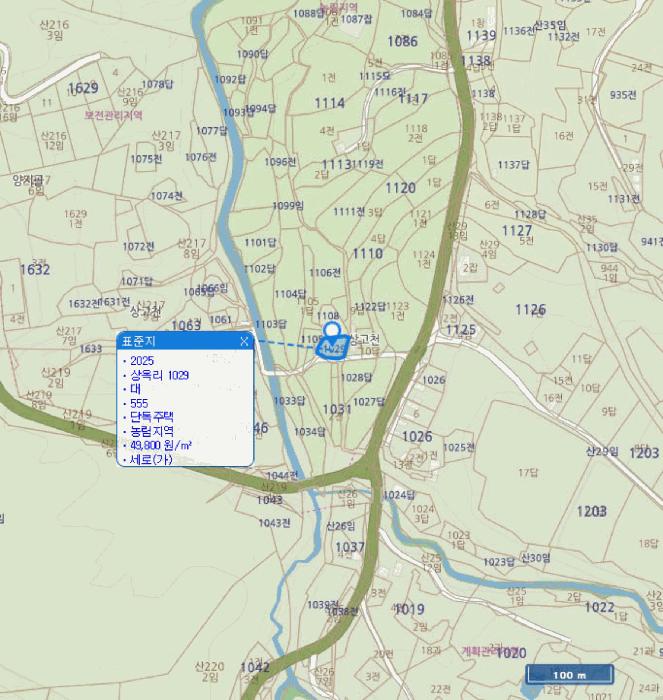663x700 pixels.
Task: Click the 1024답 parcel label
Action: (x=399, y=495)
